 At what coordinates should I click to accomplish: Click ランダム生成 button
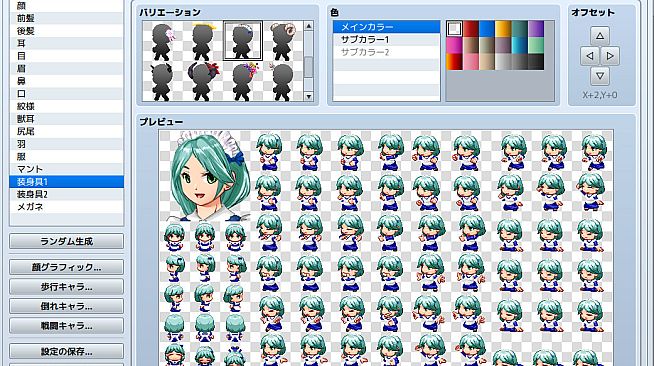66,241
